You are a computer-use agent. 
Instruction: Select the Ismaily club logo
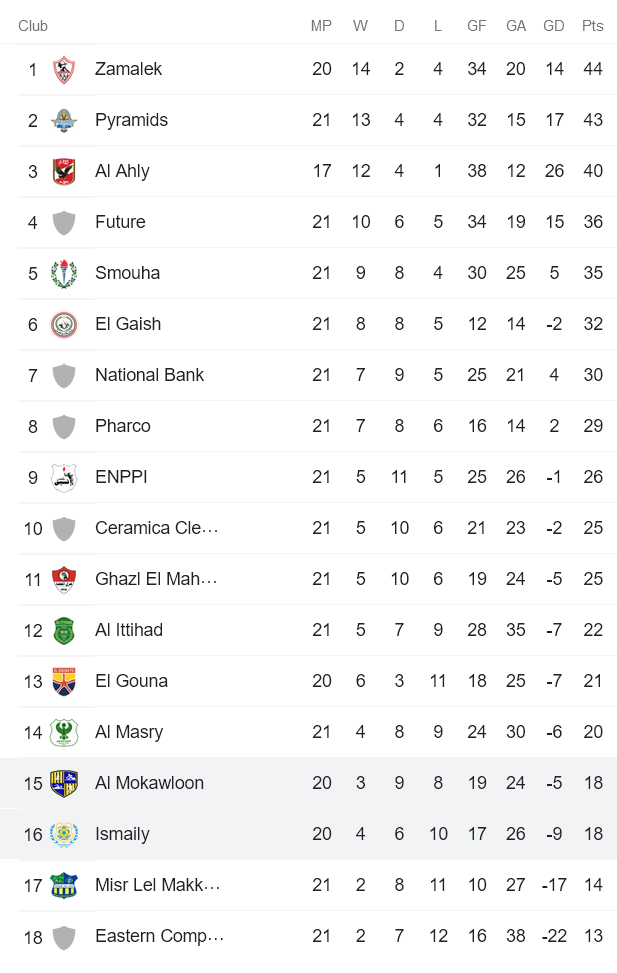[62, 833]
